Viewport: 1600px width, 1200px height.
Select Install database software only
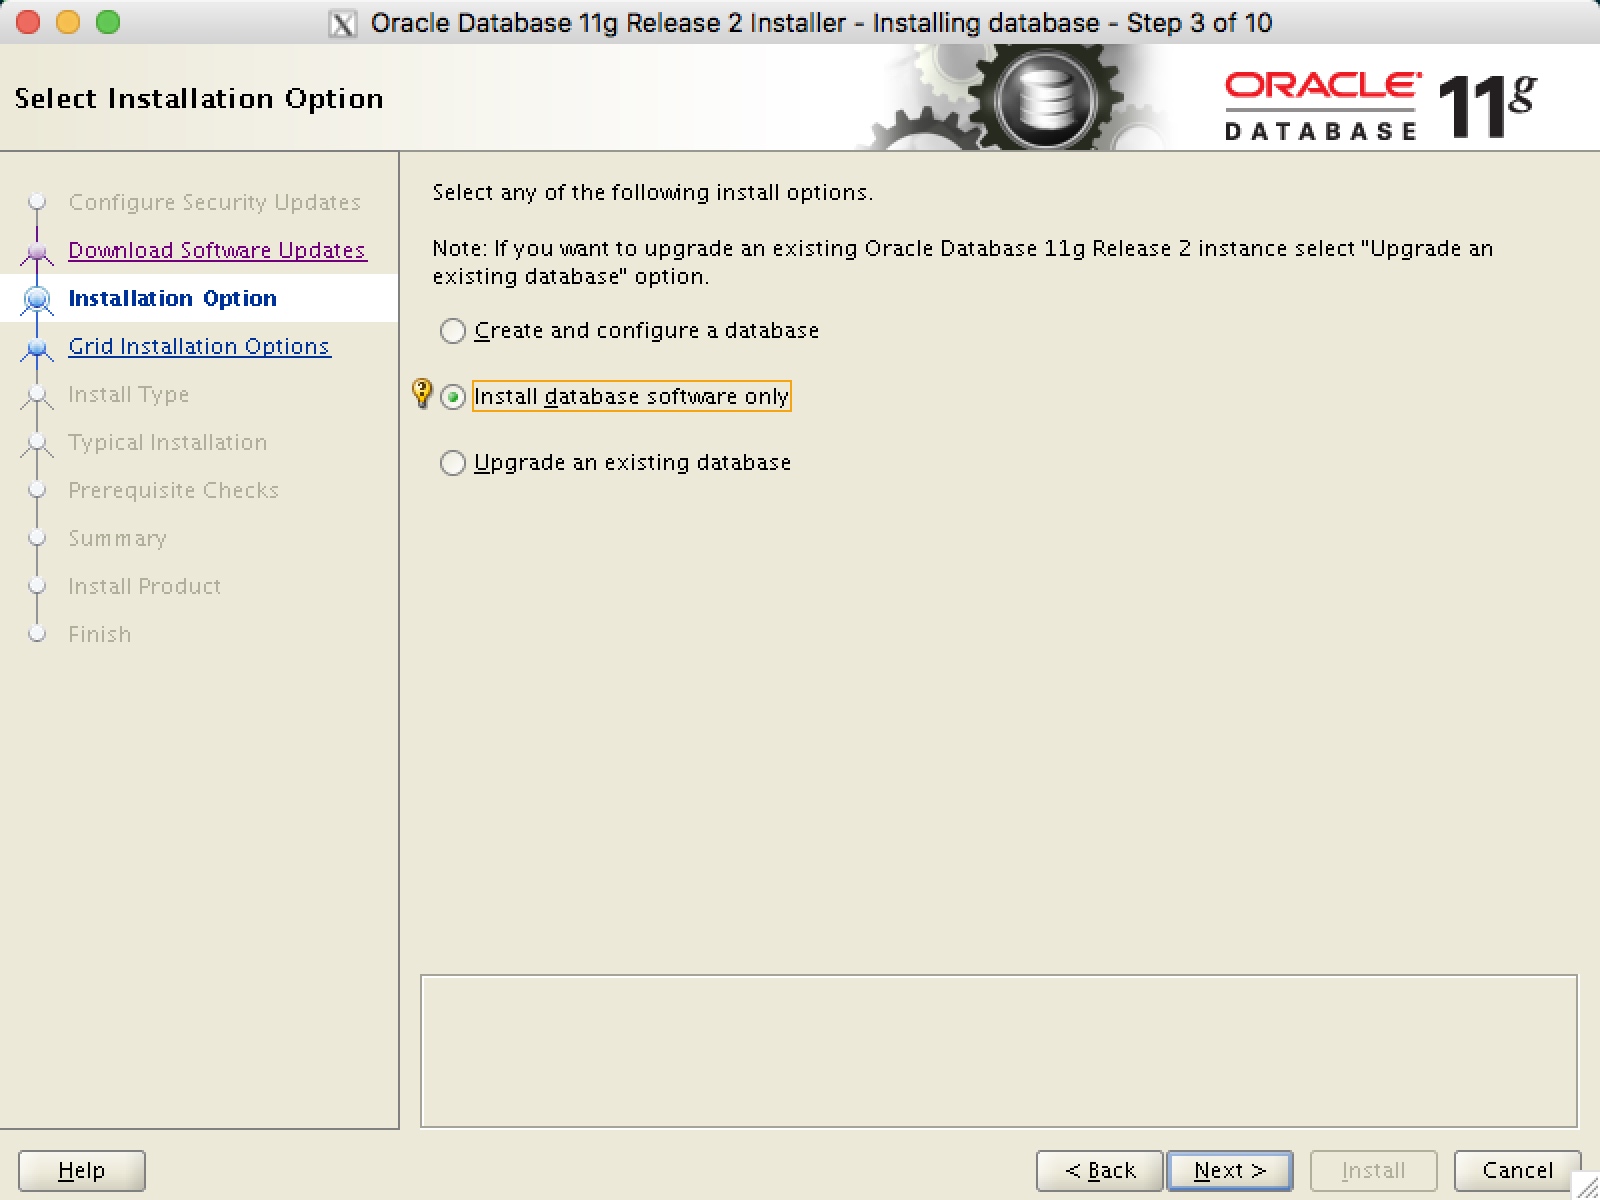point(453,397)
